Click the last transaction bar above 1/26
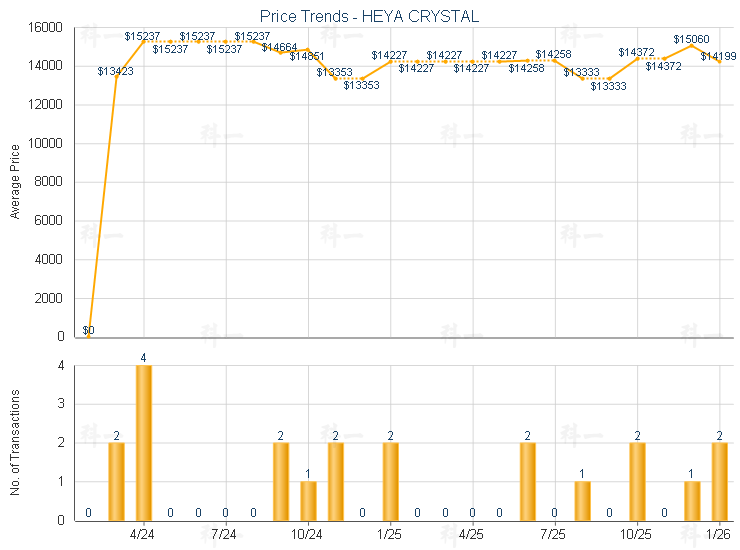 [x=719, y=481]
